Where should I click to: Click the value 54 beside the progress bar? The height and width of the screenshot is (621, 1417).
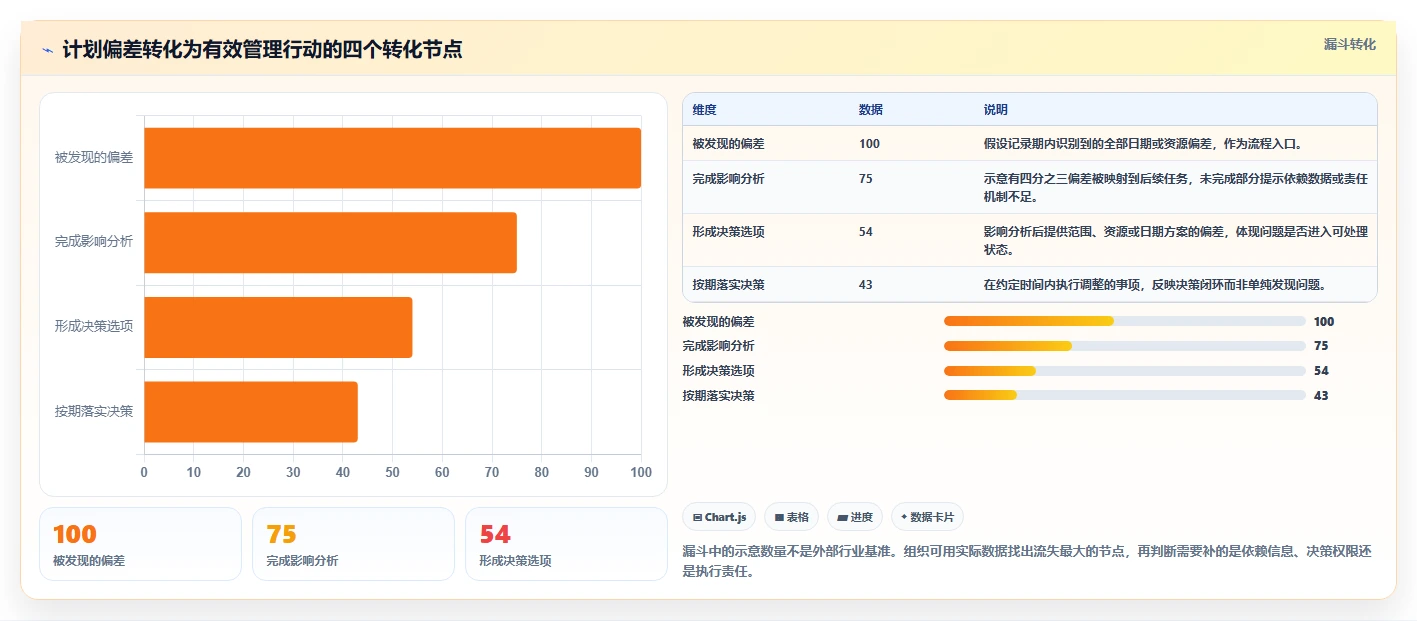coord(1321,371)
